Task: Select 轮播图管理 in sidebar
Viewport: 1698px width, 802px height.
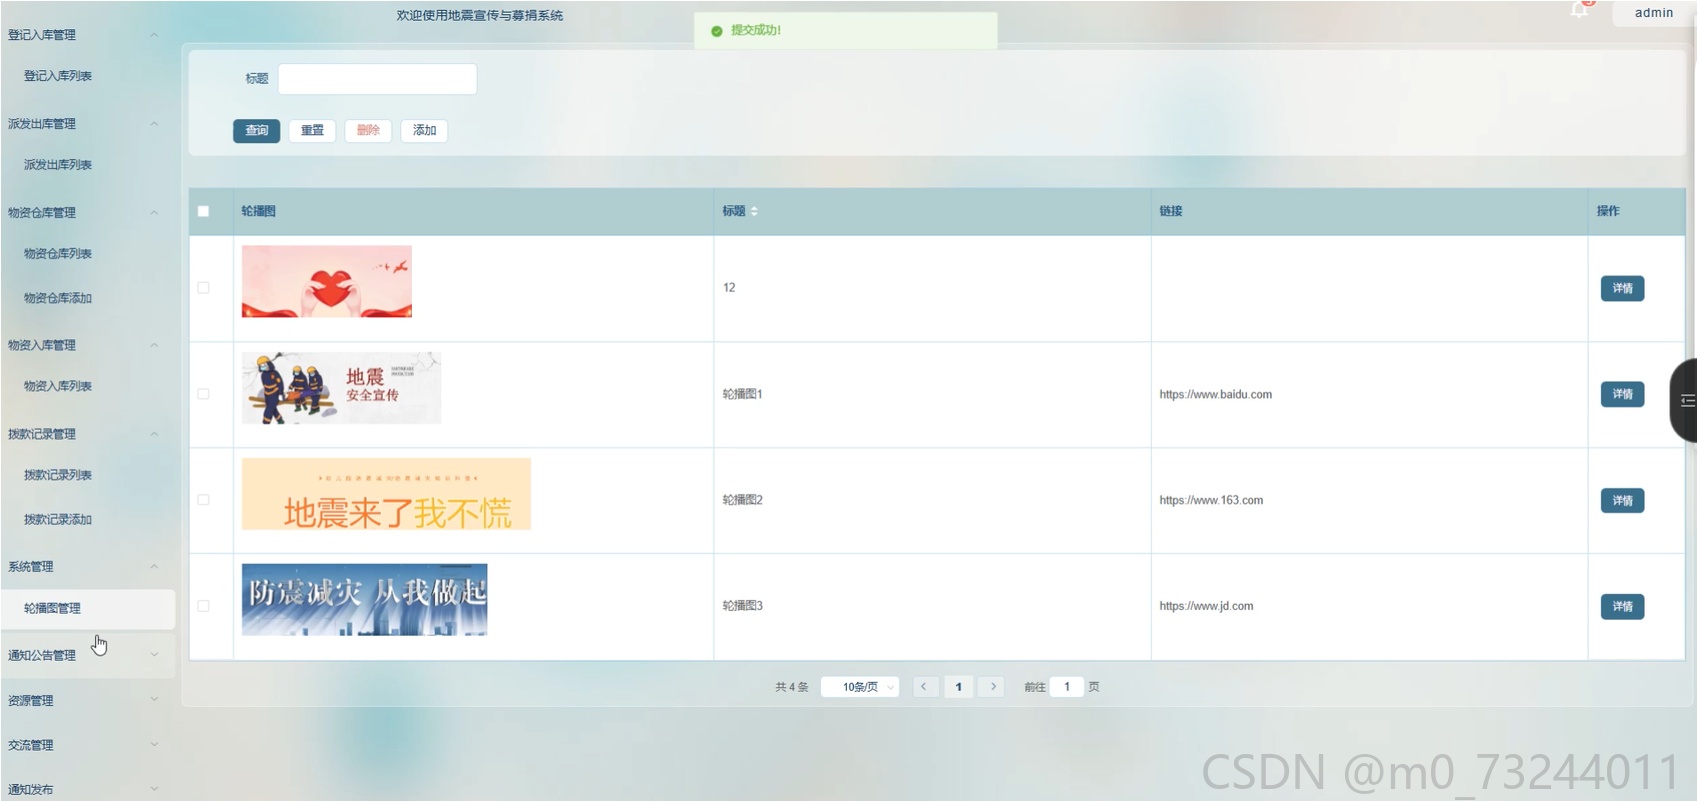Action: [x=87, y=608]
